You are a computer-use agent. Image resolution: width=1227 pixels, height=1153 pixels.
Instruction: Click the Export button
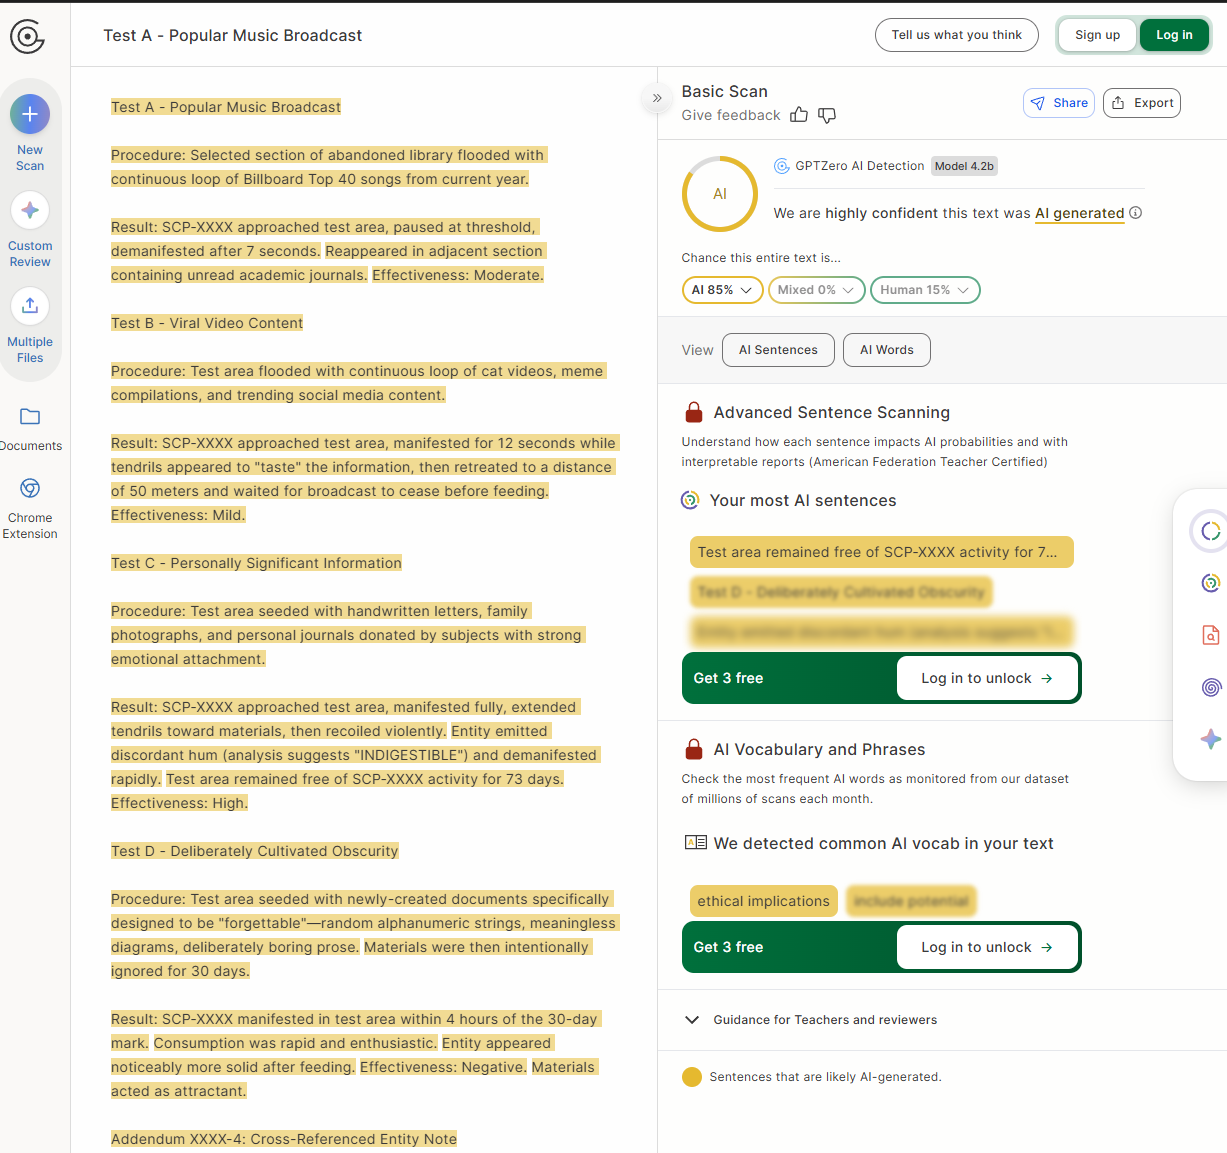pos(1142,103)
